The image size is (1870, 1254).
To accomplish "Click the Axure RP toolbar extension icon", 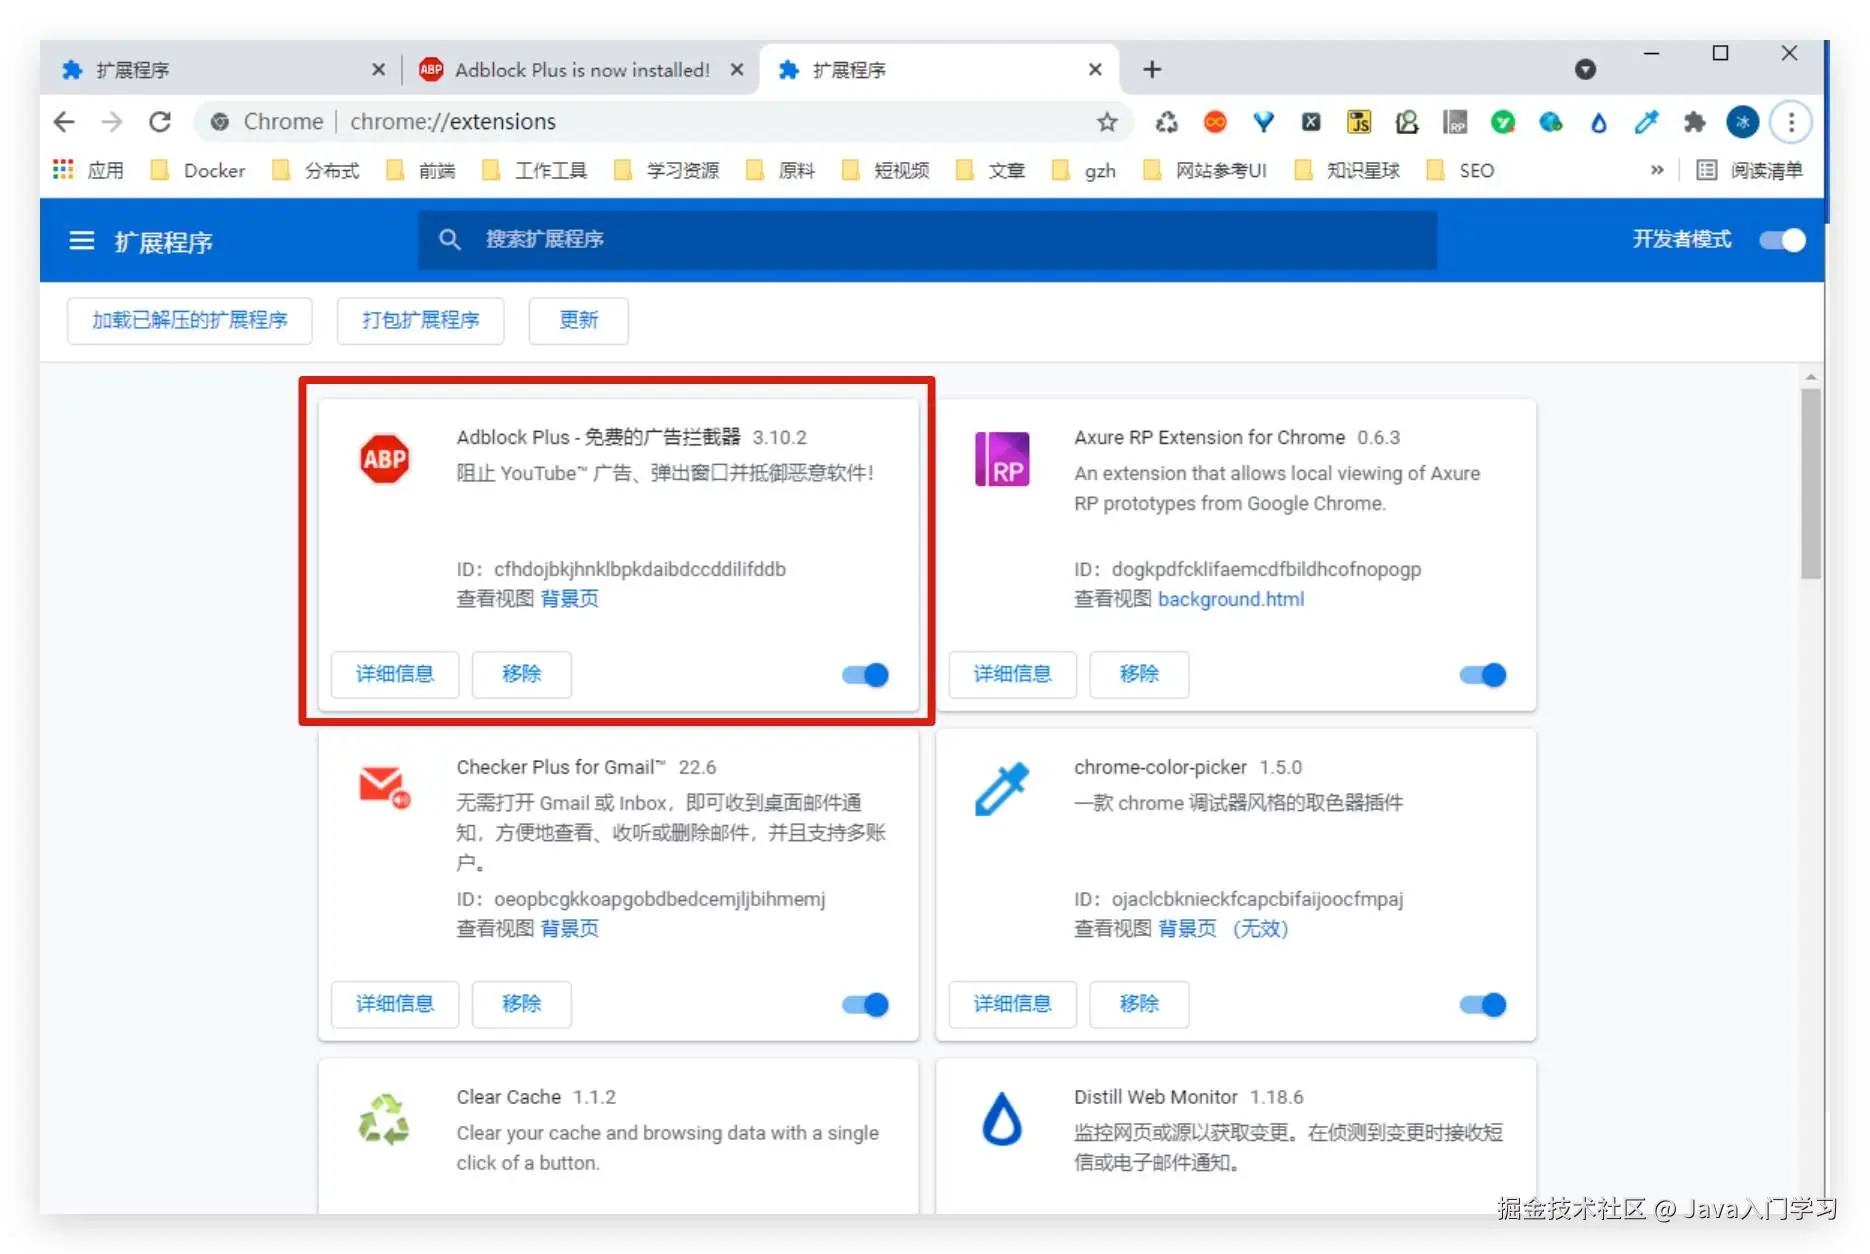I will pos(1455,122).
